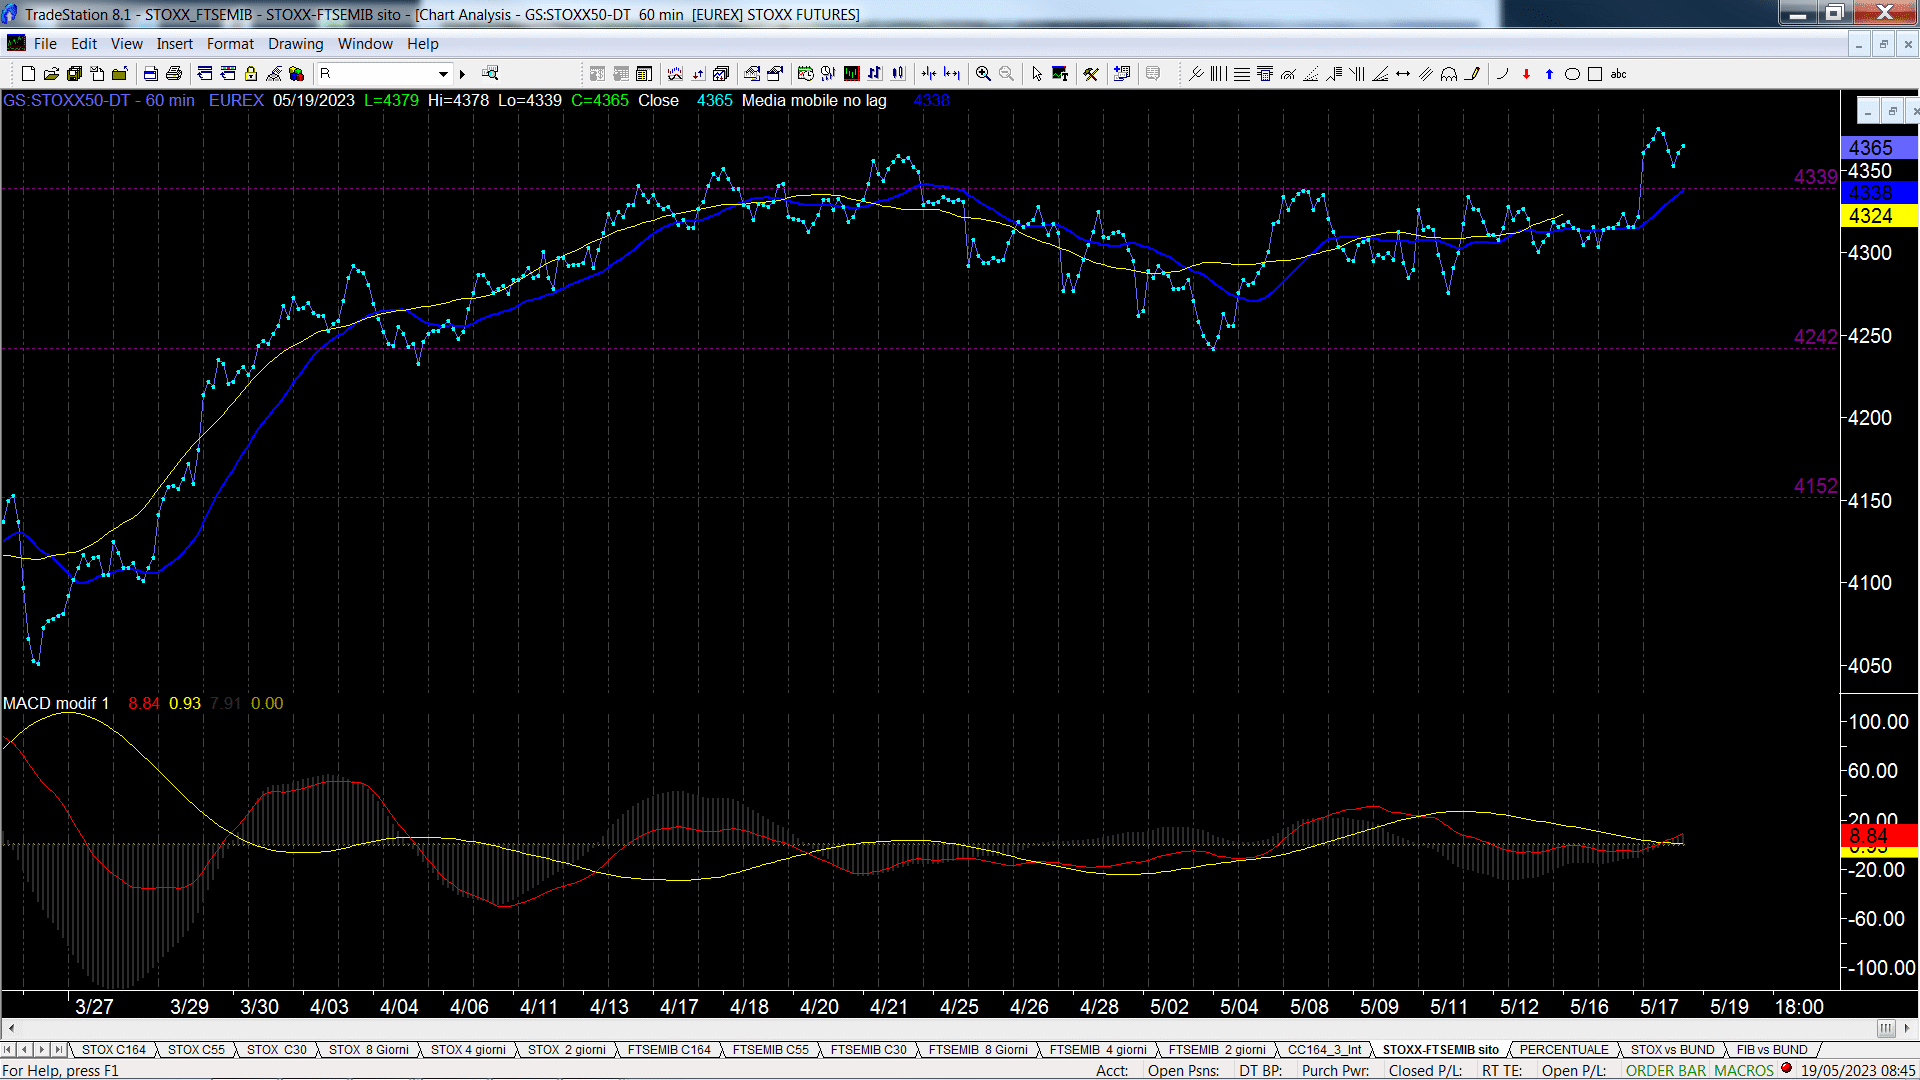Screen dimensions: 1920x1080
Task: Click the horizontal scrollbar left arrow
Action: 11,1028
